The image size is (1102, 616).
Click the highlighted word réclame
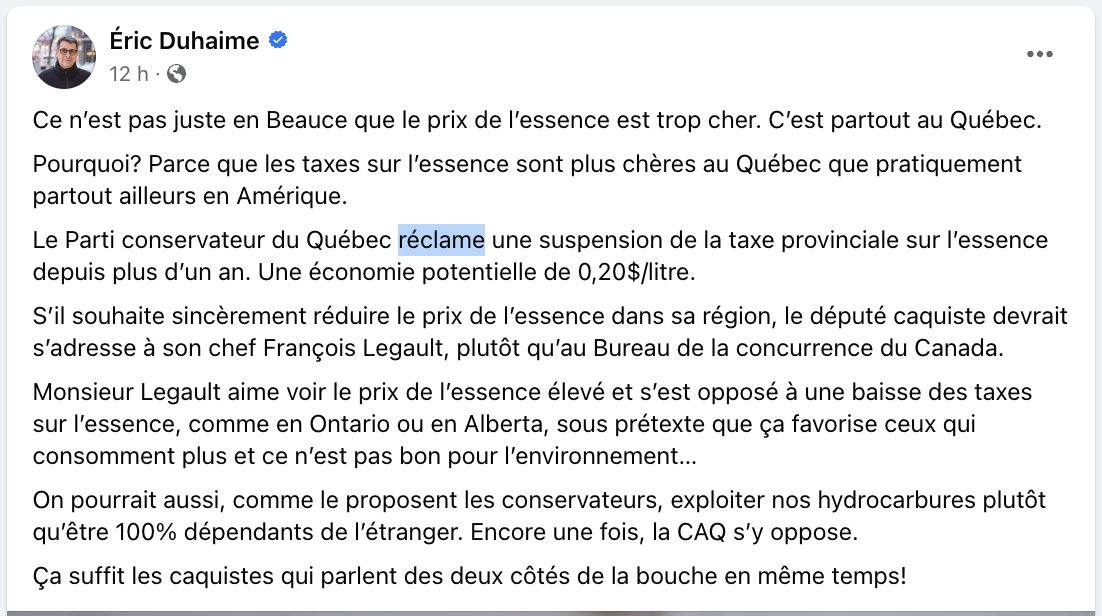(x=441, y=240)
